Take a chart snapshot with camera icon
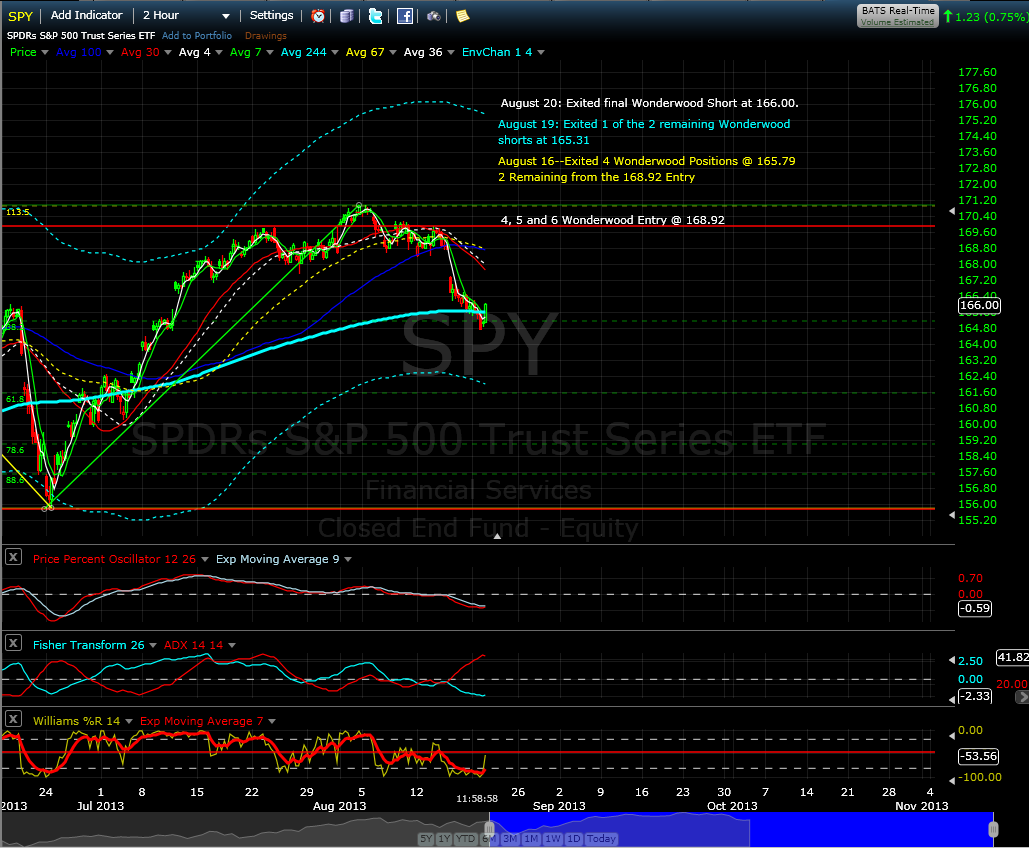Image resolution: width=1029 pixels, height=848 pixels. tap(434, 16)
